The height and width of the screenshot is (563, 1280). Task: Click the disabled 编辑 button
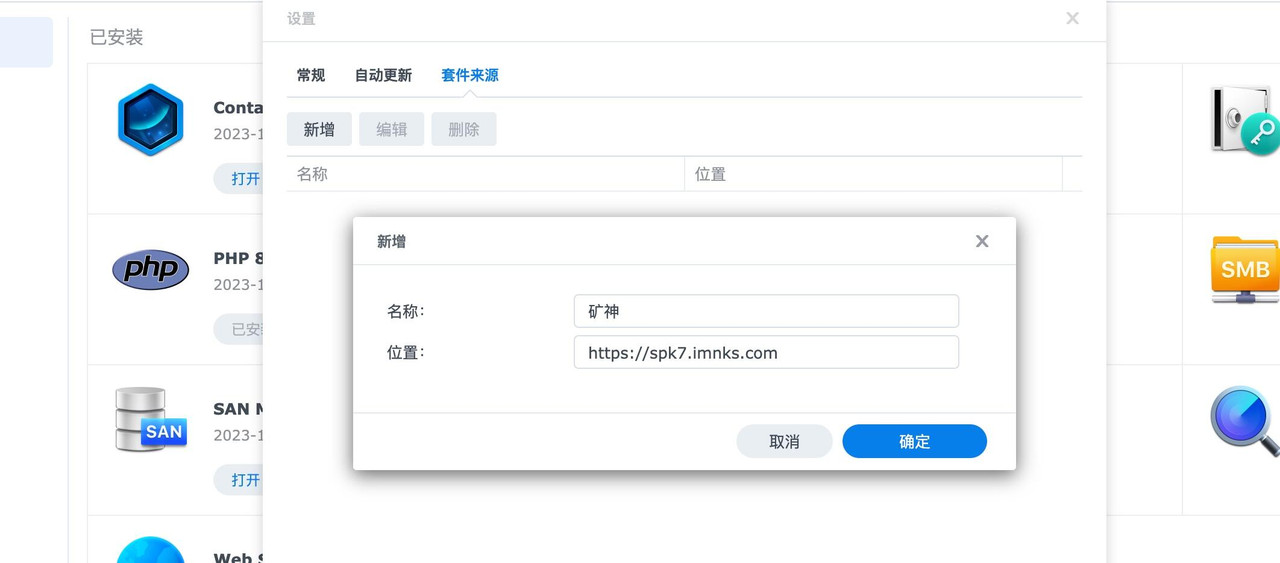click(x=391, y=129)
